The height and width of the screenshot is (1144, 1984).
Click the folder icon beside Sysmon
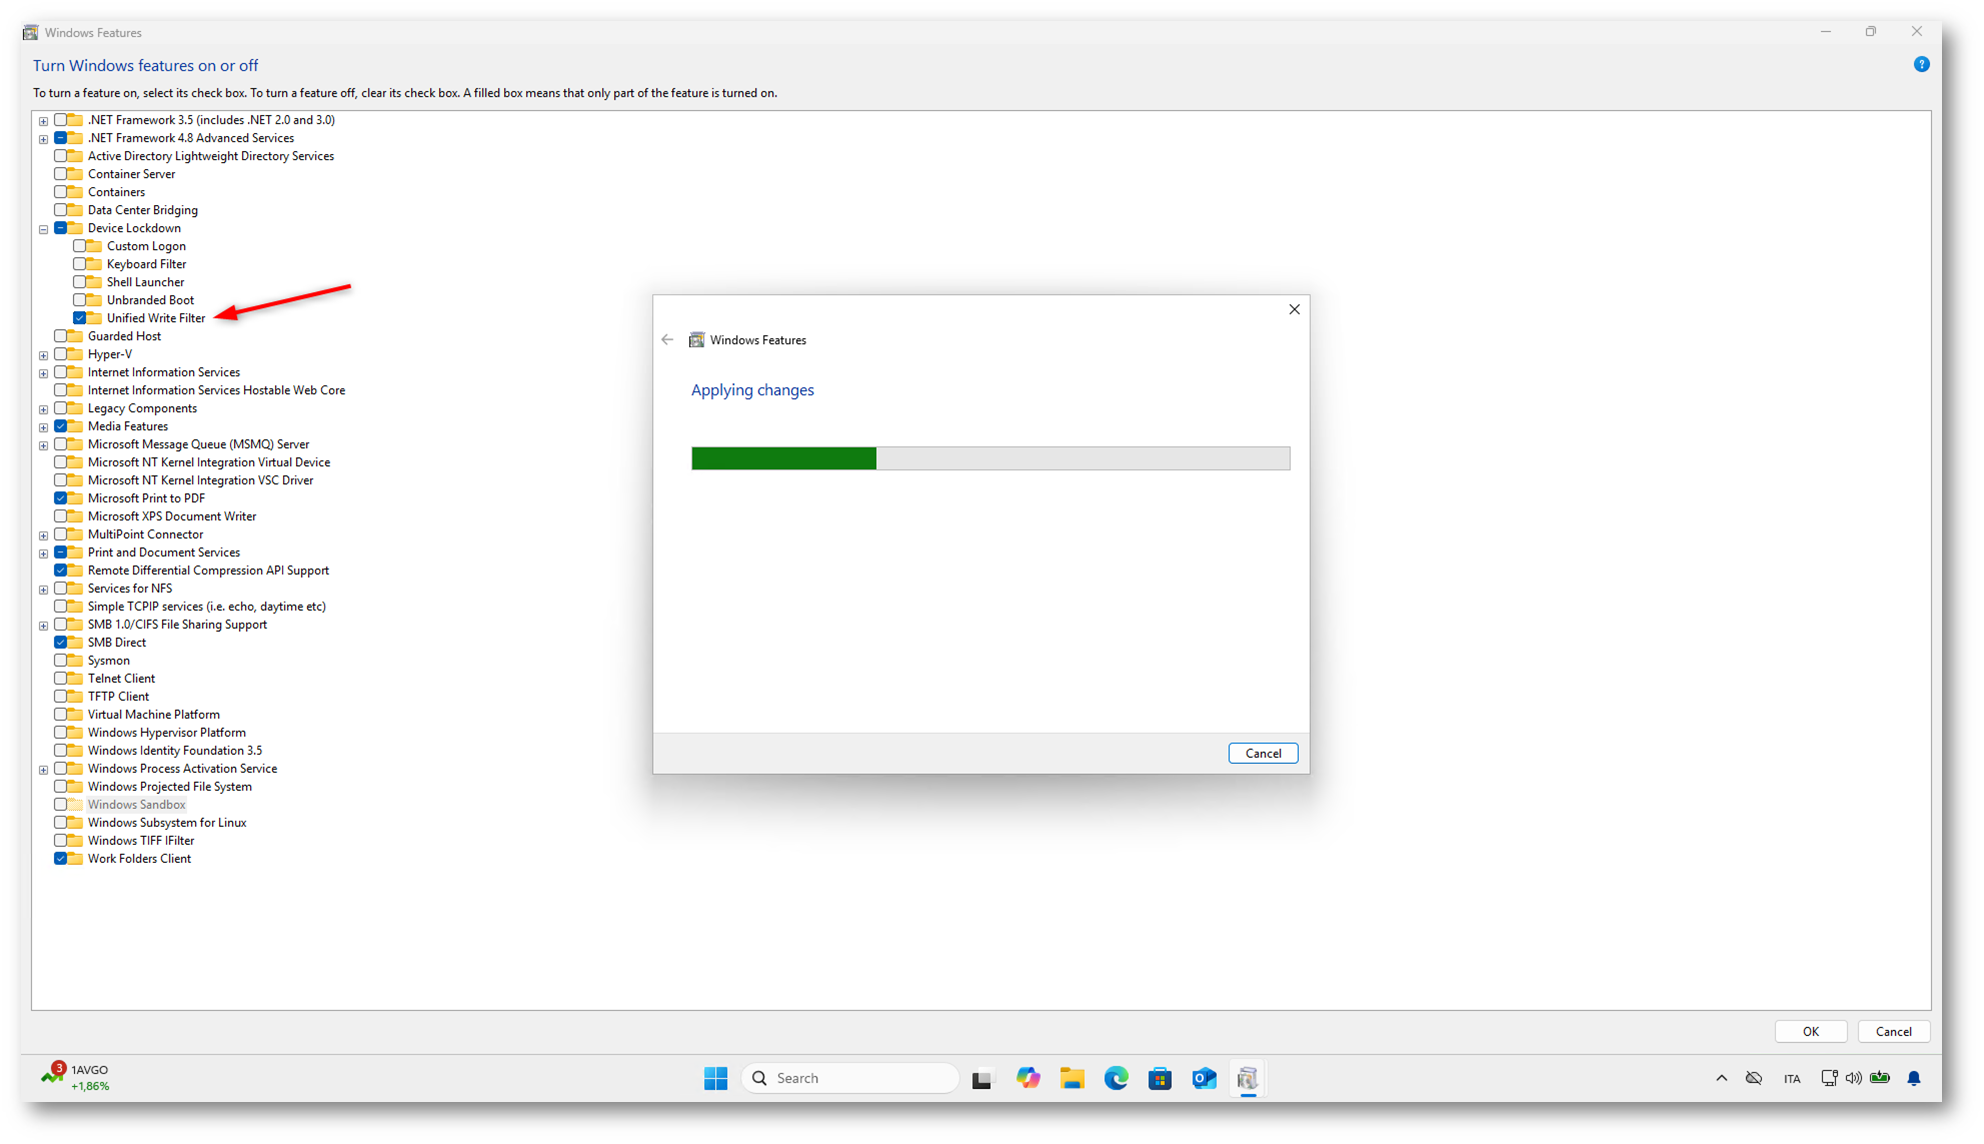point(75,660)
